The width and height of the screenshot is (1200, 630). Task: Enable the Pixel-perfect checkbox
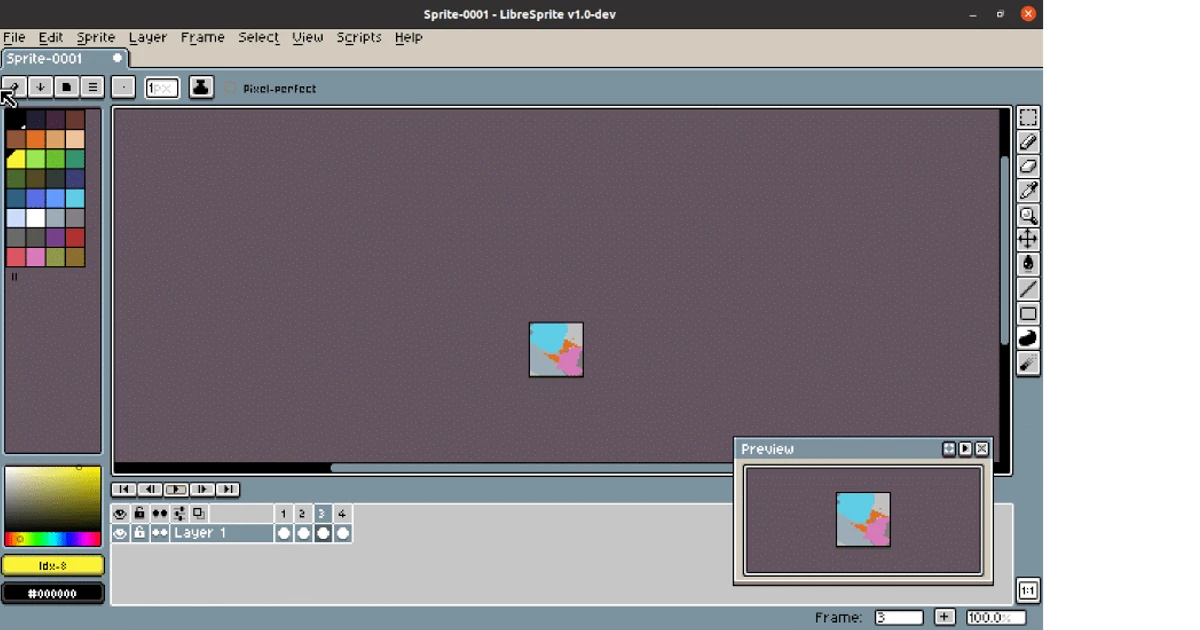[x=230, y=89]
